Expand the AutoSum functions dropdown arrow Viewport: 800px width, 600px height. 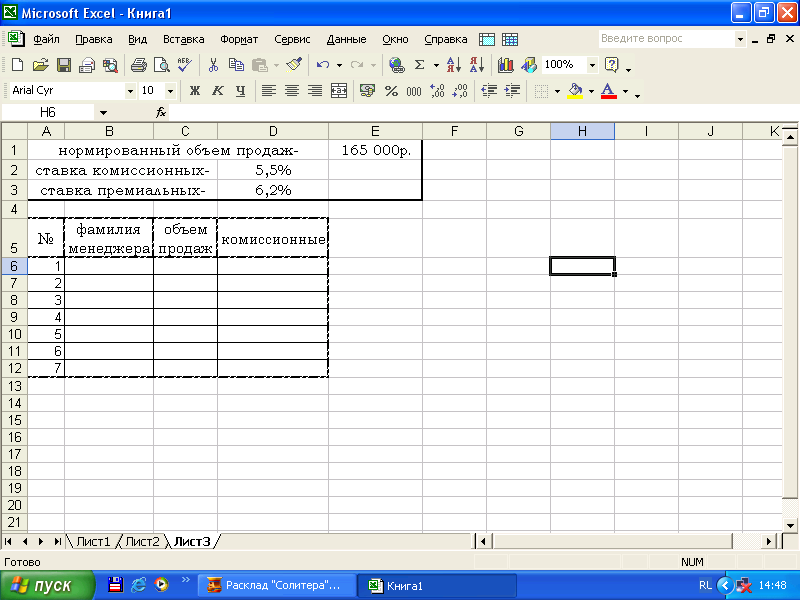click(436, 65)
